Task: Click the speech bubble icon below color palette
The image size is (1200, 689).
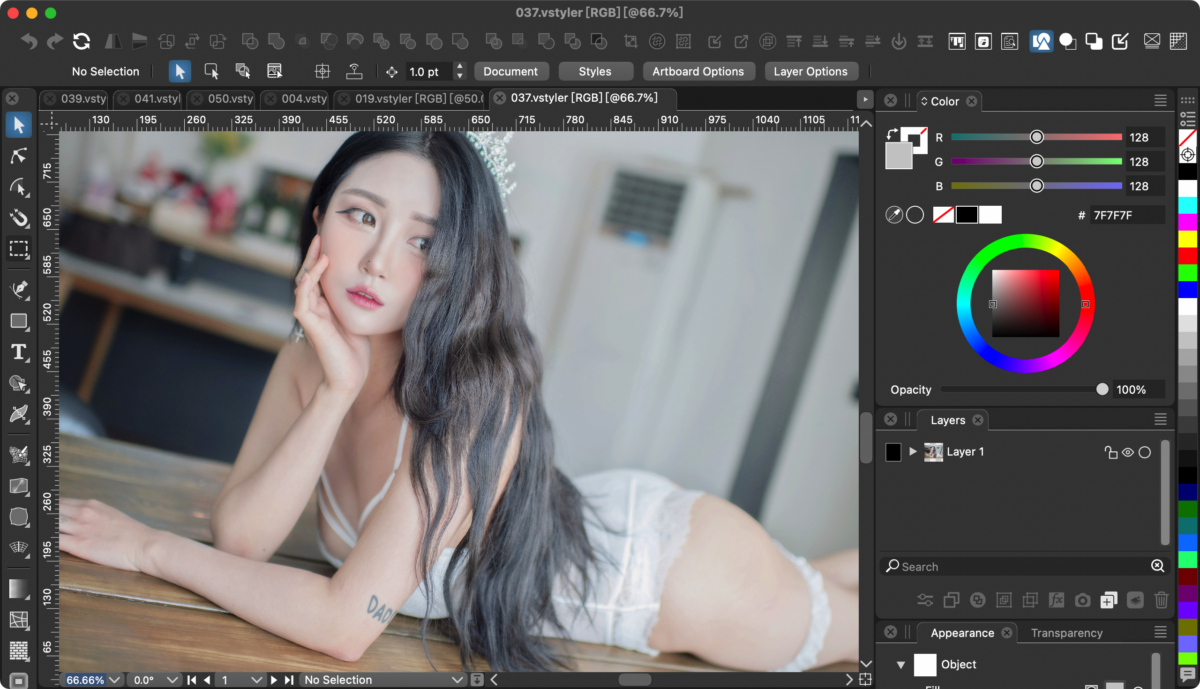Action: pos(1187,677)
